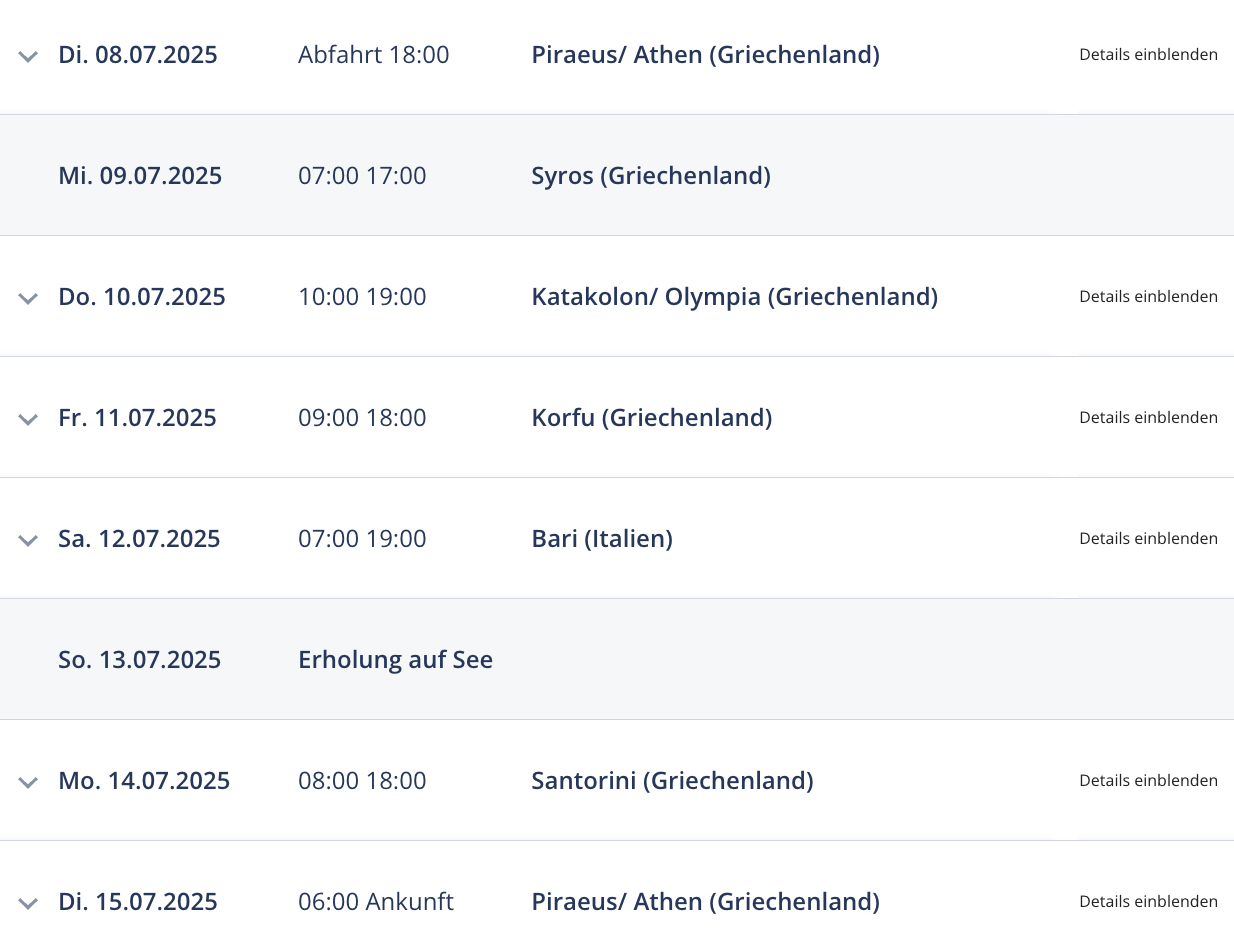Click the Santorini (Griechenland) port title

[x=672, y=781]
